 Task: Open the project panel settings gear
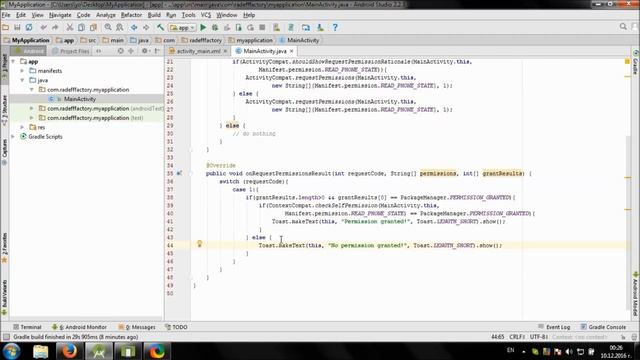pyautogui.click(x=144, y=51)
